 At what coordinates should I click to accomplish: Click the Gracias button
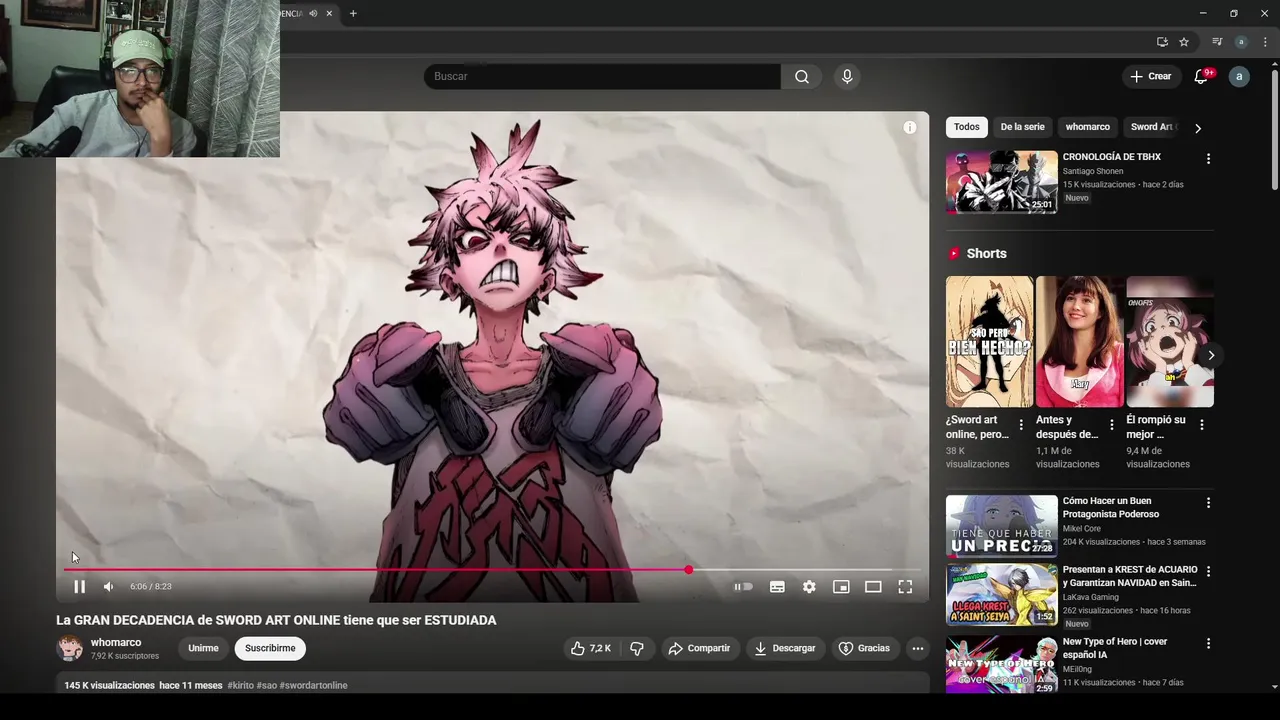(x=864, y=648)
